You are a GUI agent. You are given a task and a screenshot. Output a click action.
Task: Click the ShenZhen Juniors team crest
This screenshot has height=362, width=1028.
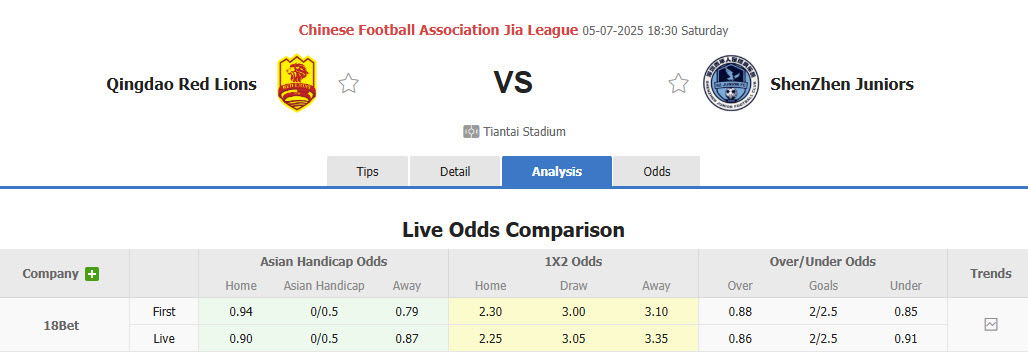pos(731,83)
